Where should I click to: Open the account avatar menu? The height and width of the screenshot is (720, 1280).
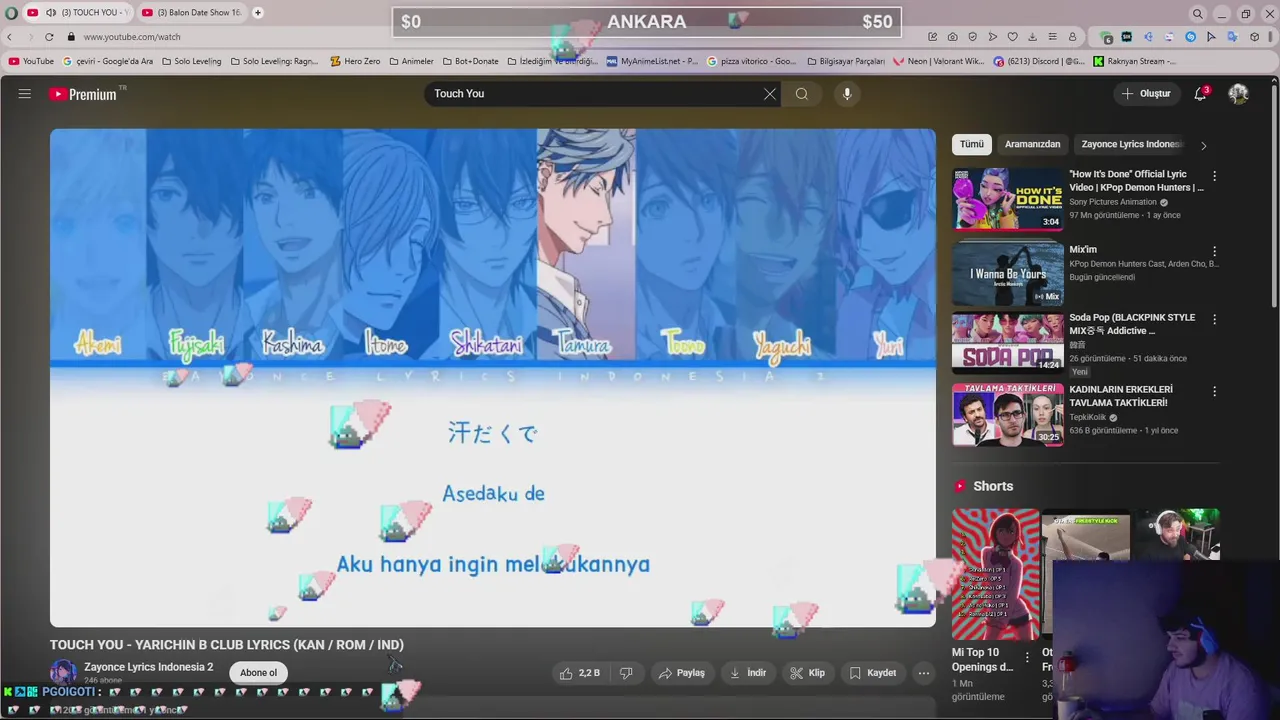coord(1238,94)
